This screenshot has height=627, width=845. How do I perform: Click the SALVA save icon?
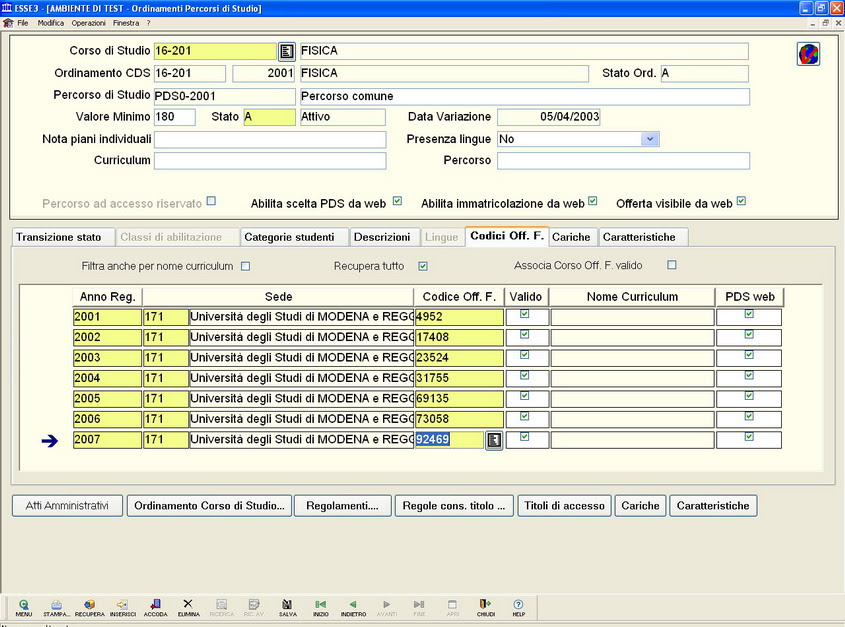287,608
